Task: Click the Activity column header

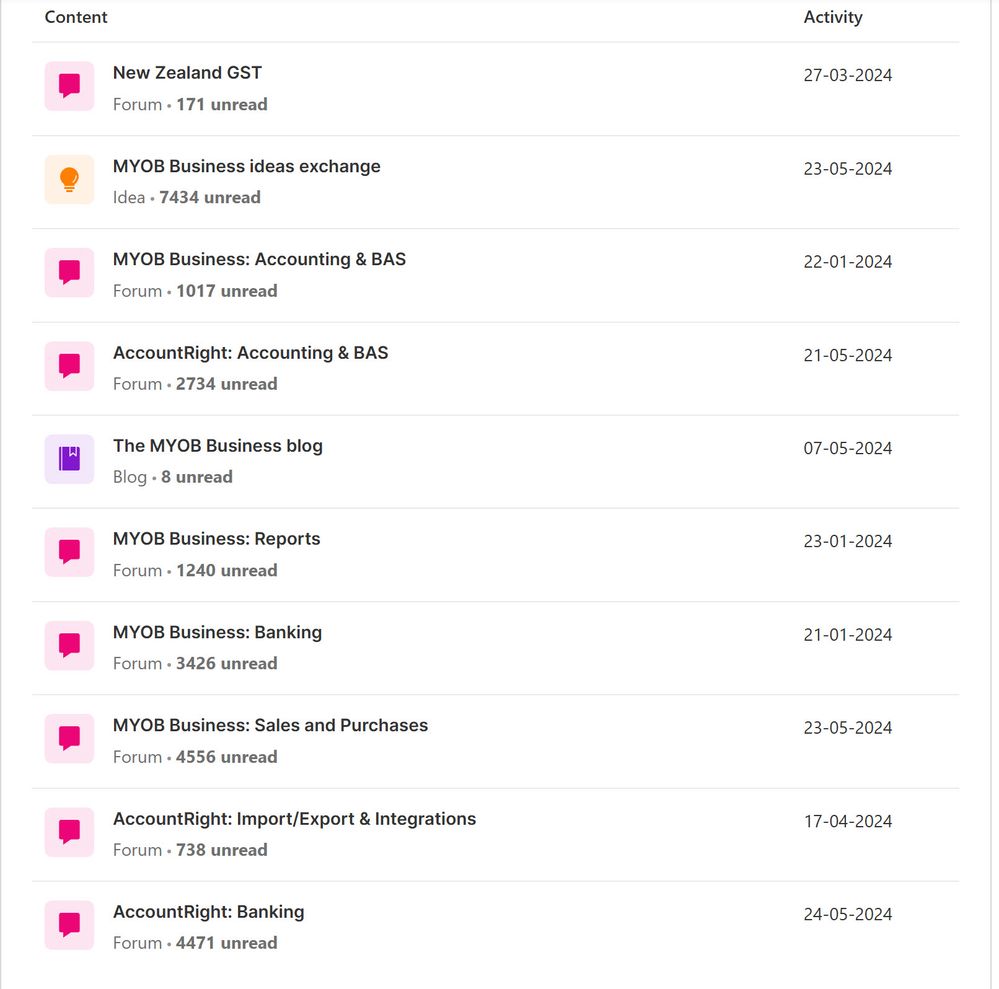Action: (832, 17)
